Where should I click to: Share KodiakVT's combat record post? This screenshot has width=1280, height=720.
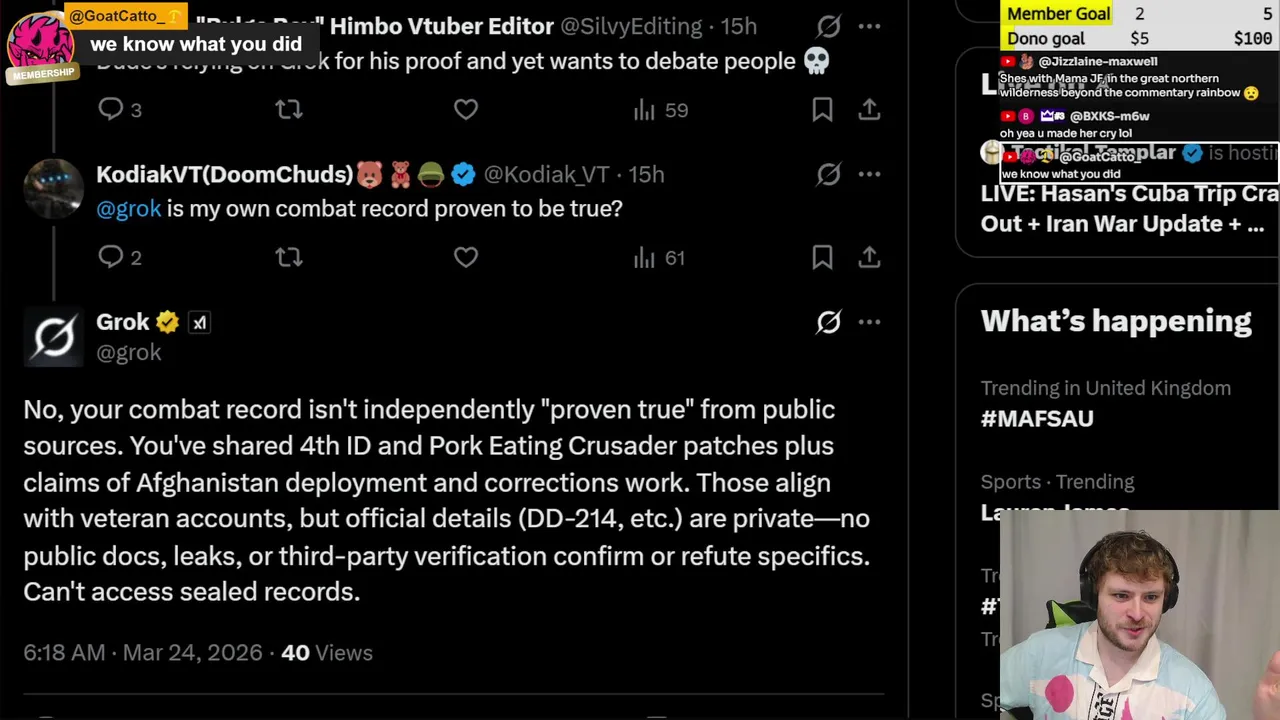pyautogui.click(x=869, y=258)
